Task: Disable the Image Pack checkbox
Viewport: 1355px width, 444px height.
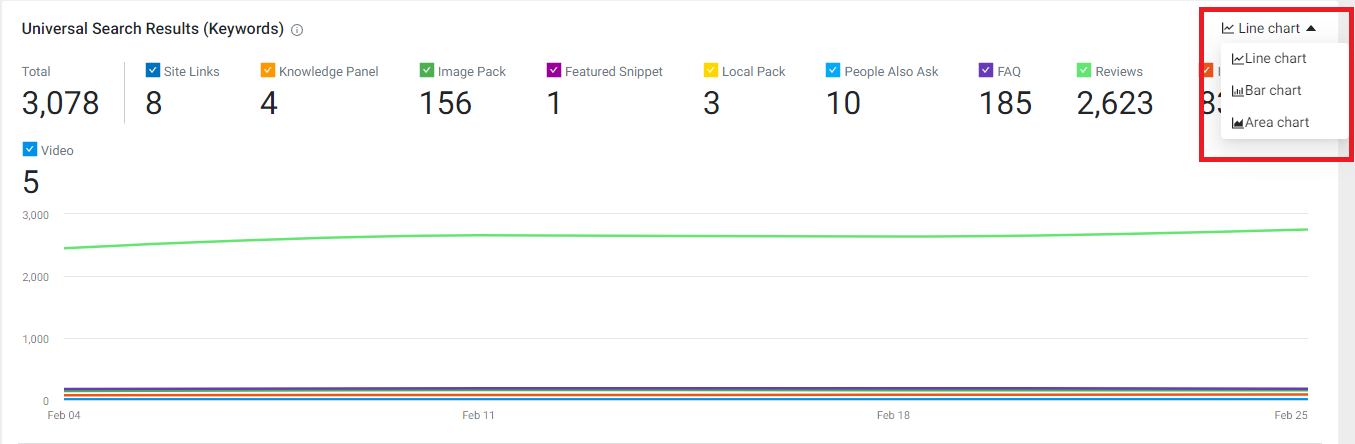Action: coord(426,70)
